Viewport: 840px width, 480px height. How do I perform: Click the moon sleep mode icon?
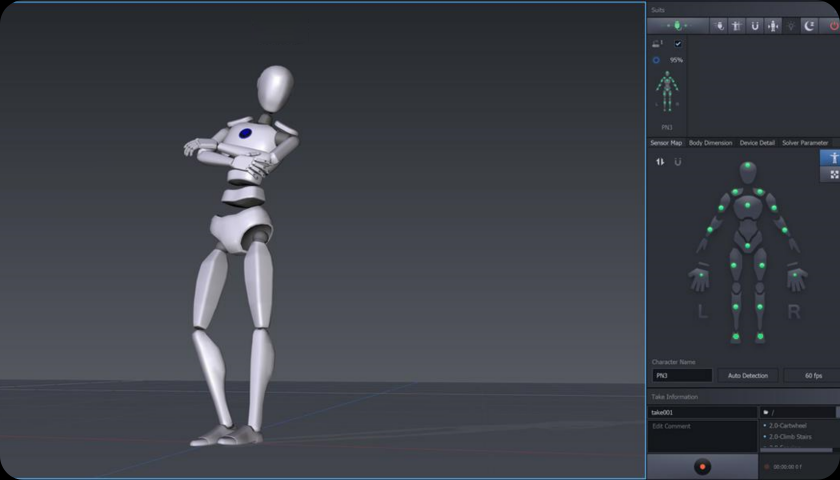coord(810,26)
